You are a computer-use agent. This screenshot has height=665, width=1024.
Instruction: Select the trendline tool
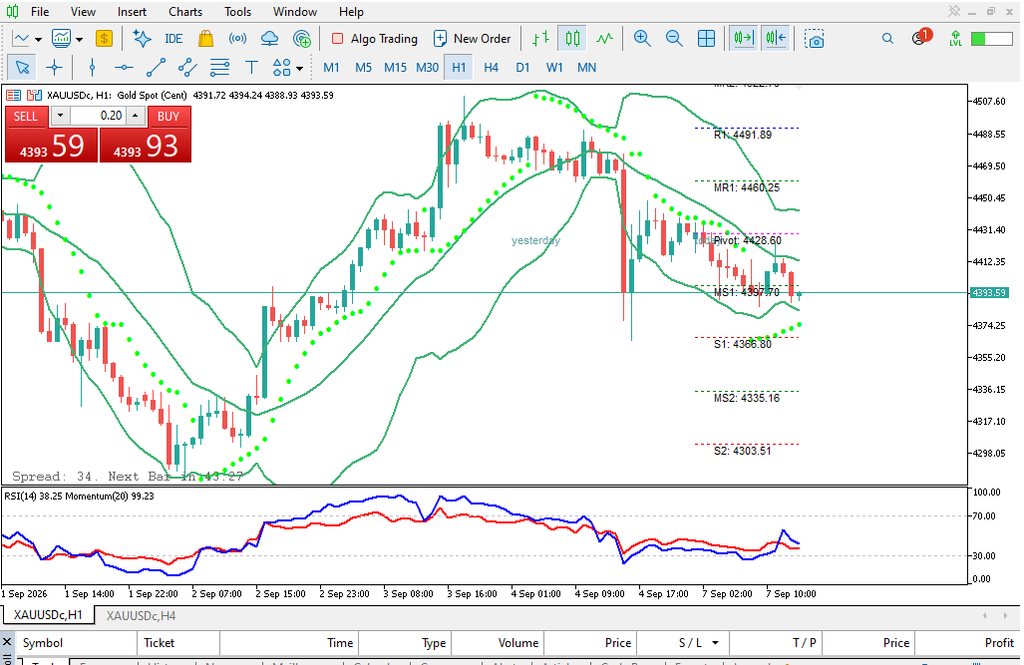(155, 67)
